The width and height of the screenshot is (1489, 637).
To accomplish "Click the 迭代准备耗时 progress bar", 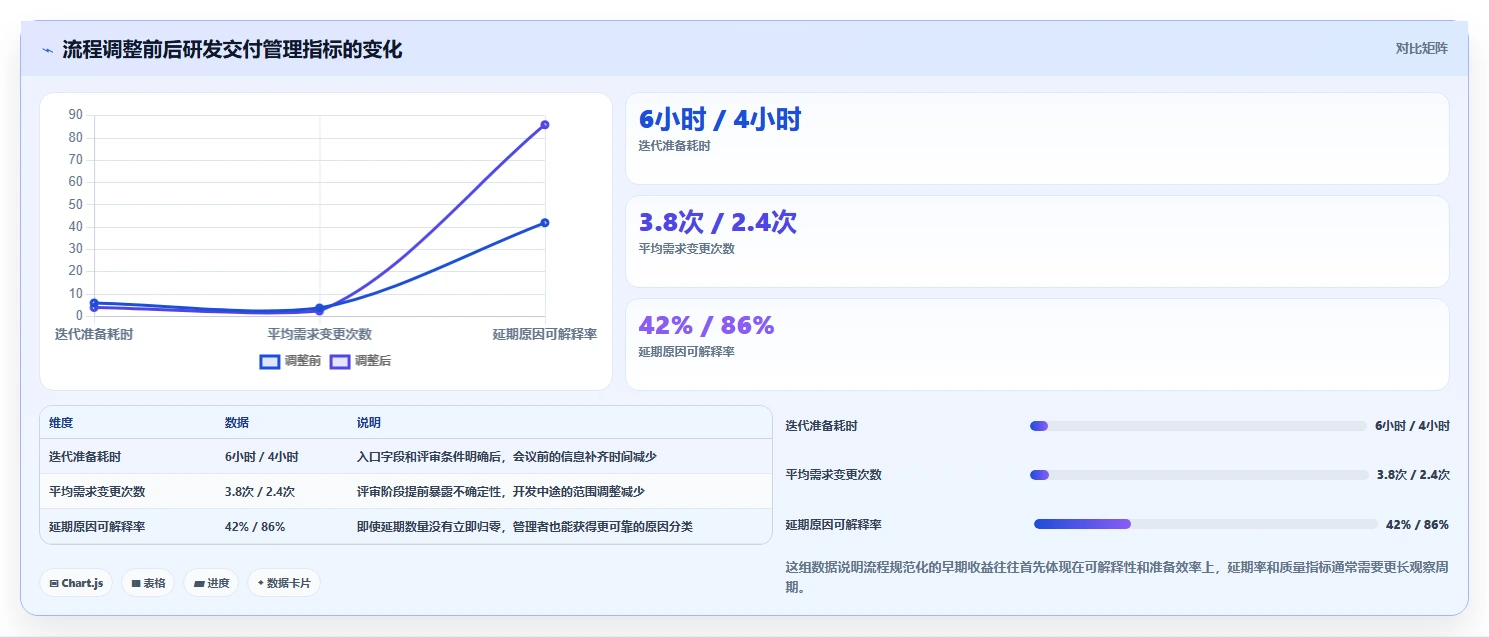I will pyautogui.click(x=1198, y=426).
